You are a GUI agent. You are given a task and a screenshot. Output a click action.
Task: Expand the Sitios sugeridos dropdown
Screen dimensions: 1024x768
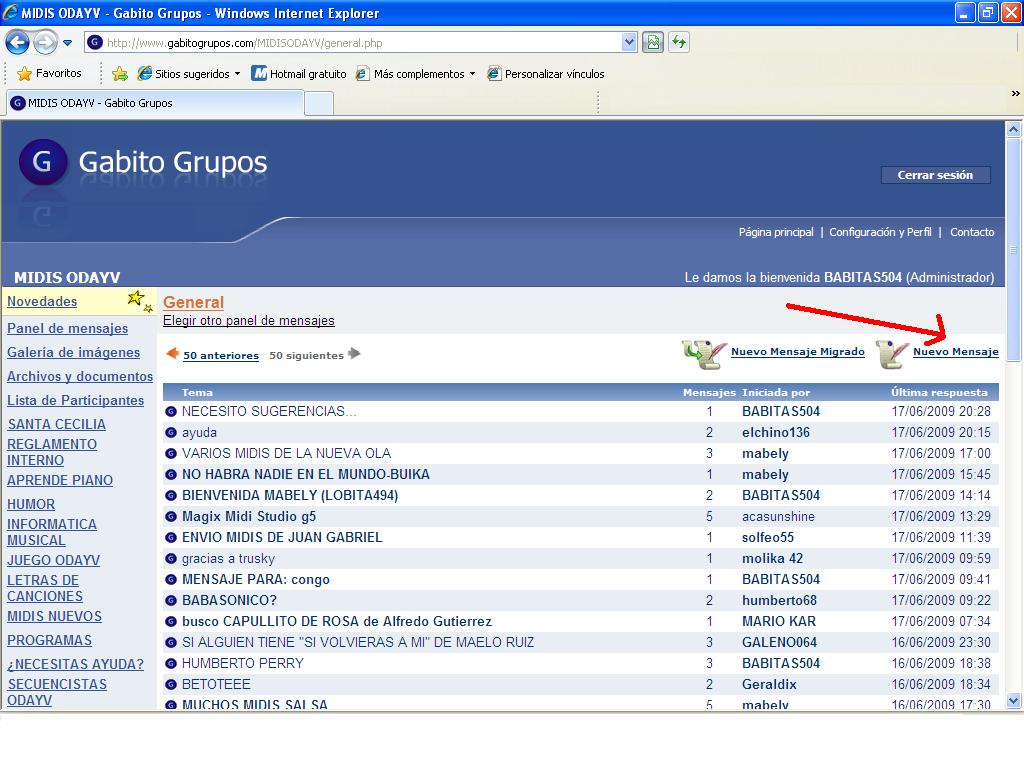[x=237, y=74]
